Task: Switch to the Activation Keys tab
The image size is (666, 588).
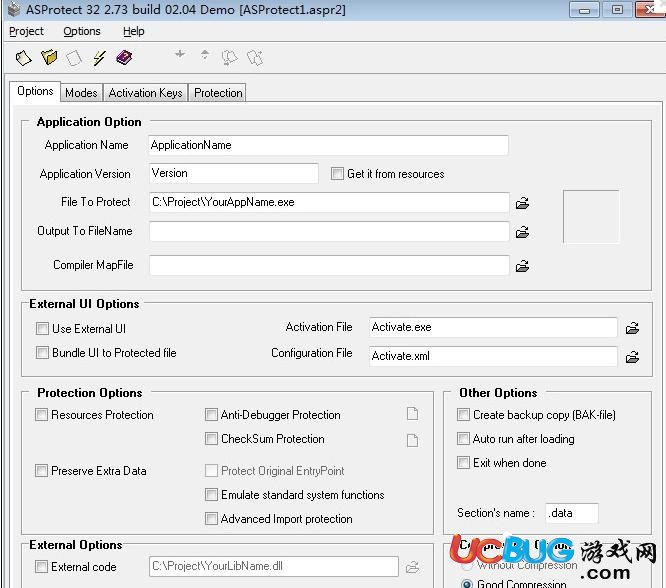Action: pyautogui.click(x=145, y=93)
